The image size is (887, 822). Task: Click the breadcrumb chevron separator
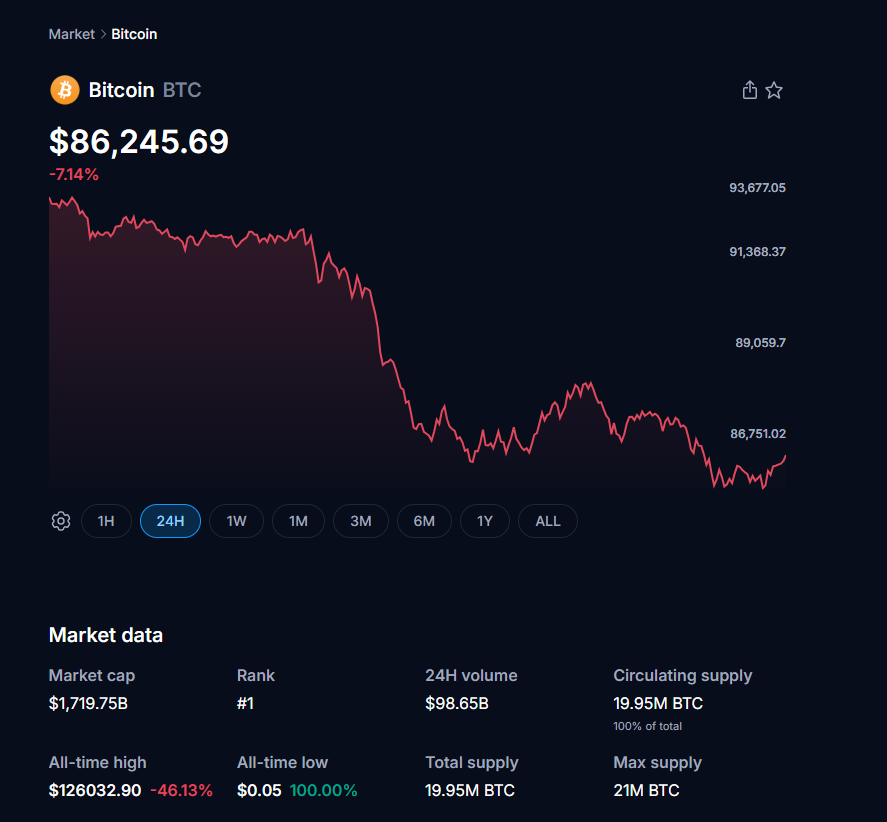[x=103, y=34]
